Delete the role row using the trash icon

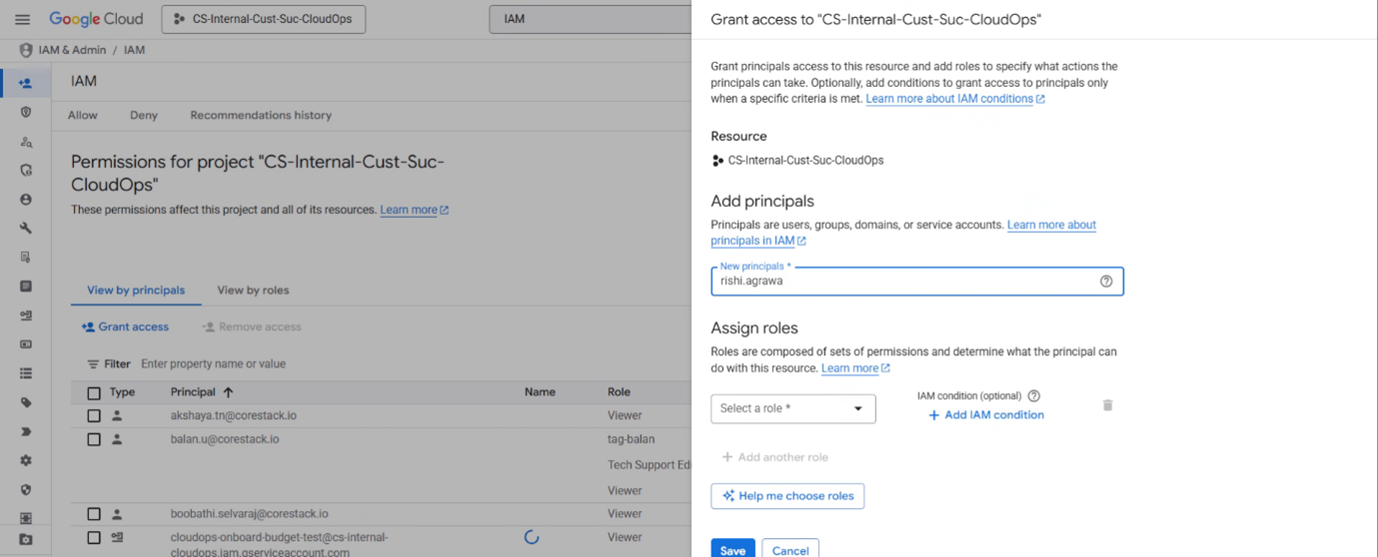tap(1107, 405)
